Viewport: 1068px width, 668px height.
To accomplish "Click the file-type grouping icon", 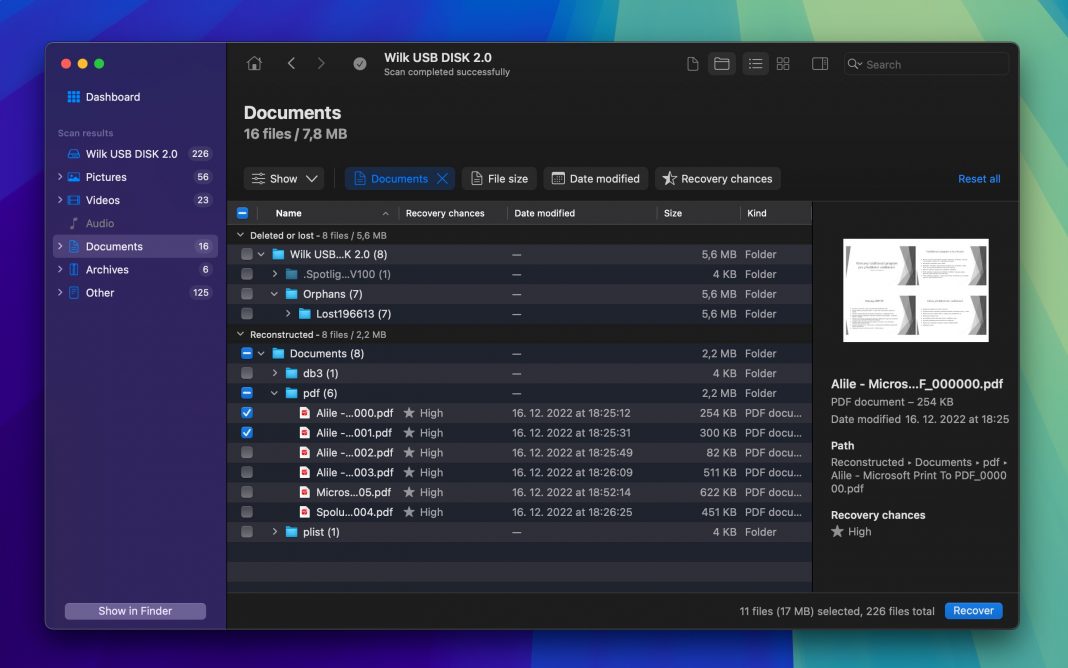I will pos(692,63).
